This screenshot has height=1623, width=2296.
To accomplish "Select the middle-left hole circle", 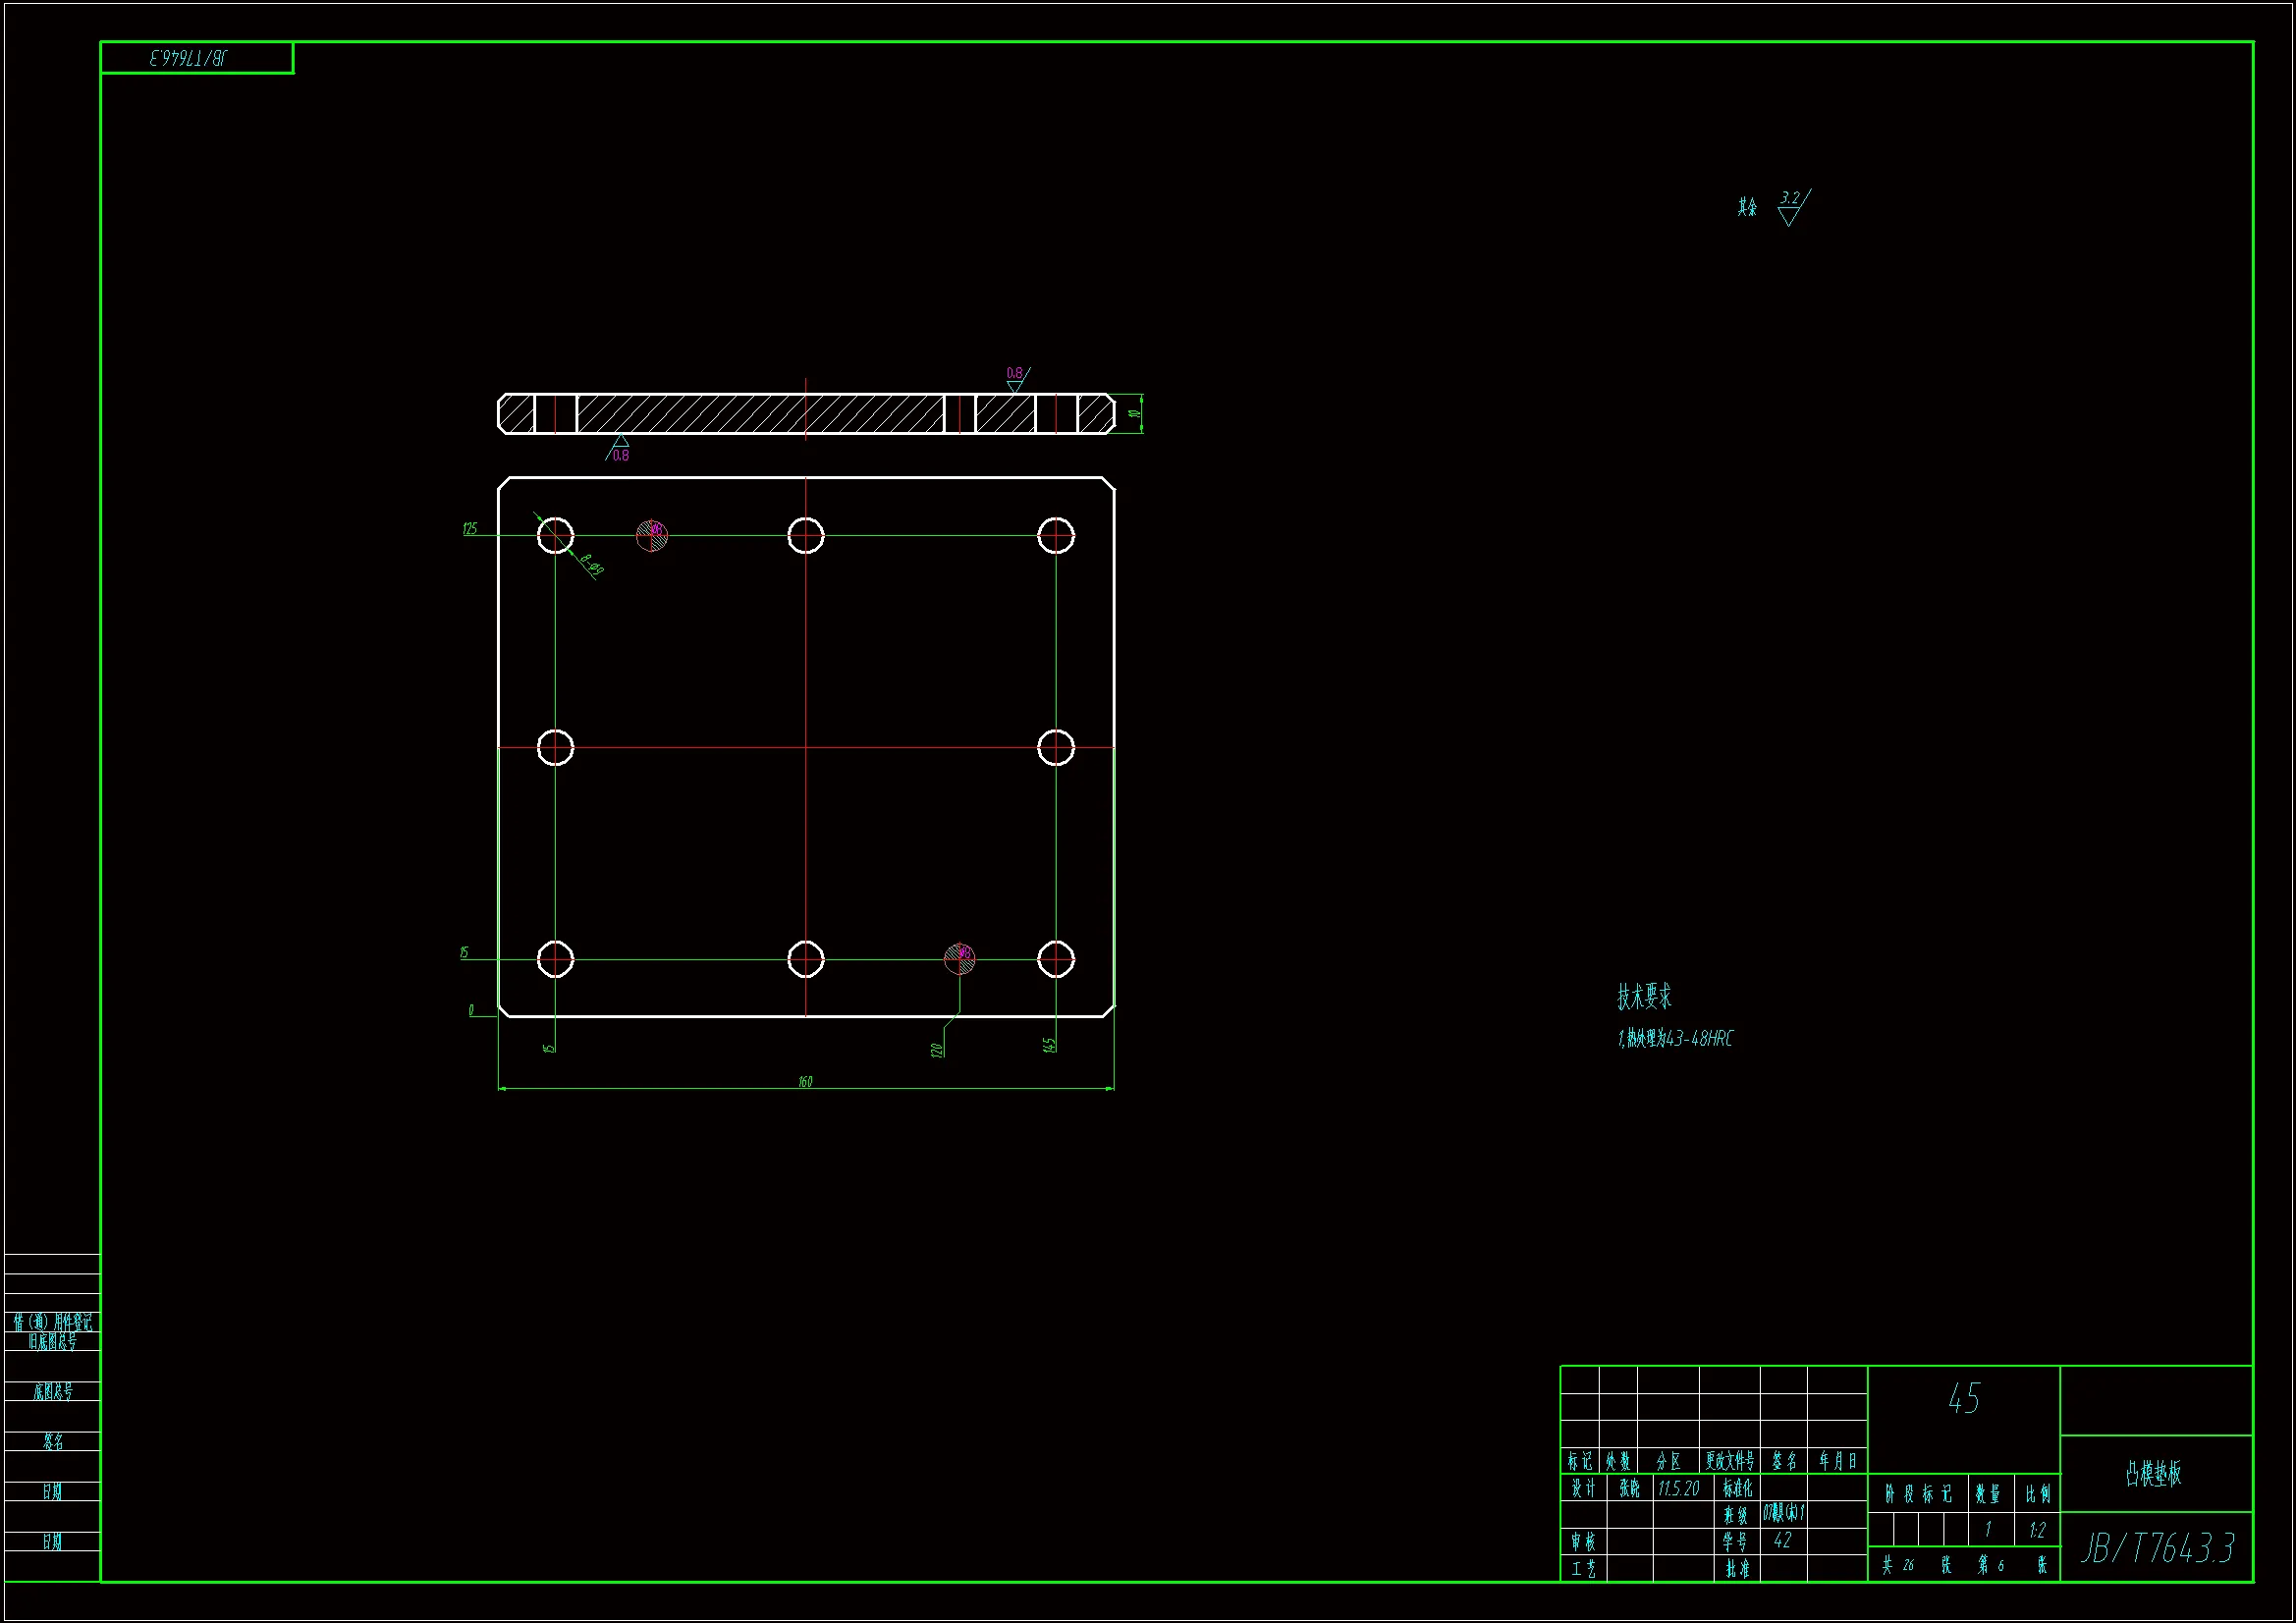I will pyautogui.click(x=555, y=747).
